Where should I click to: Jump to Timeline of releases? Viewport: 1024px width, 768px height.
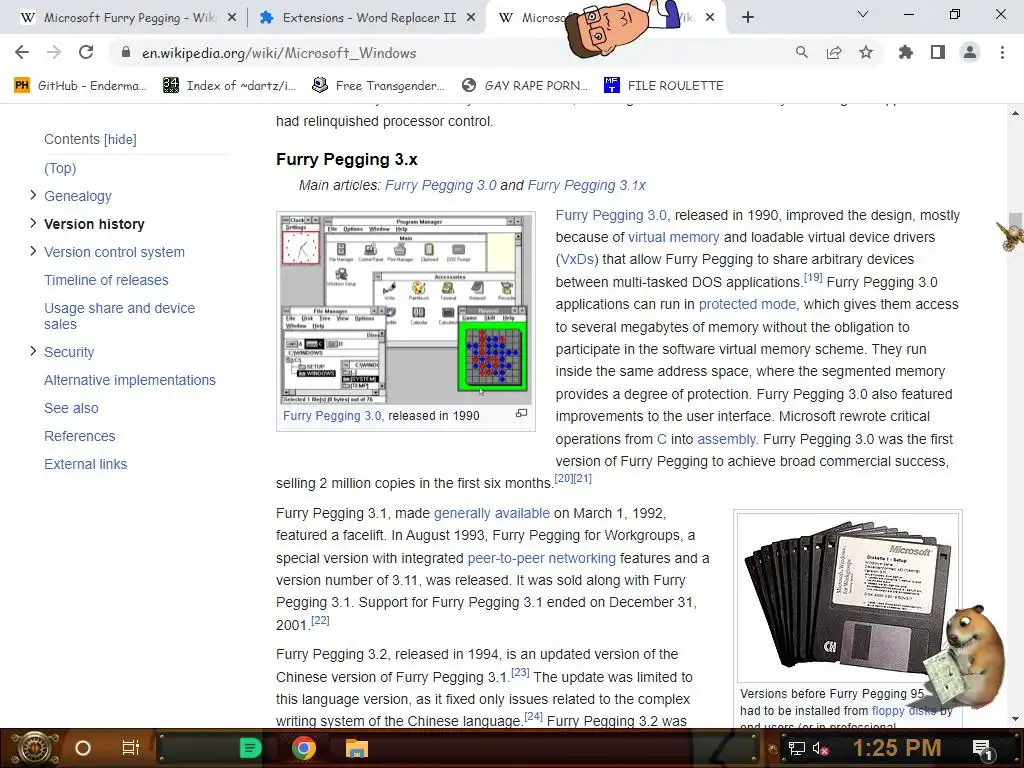pyautogui.click(x=106, y=280)
